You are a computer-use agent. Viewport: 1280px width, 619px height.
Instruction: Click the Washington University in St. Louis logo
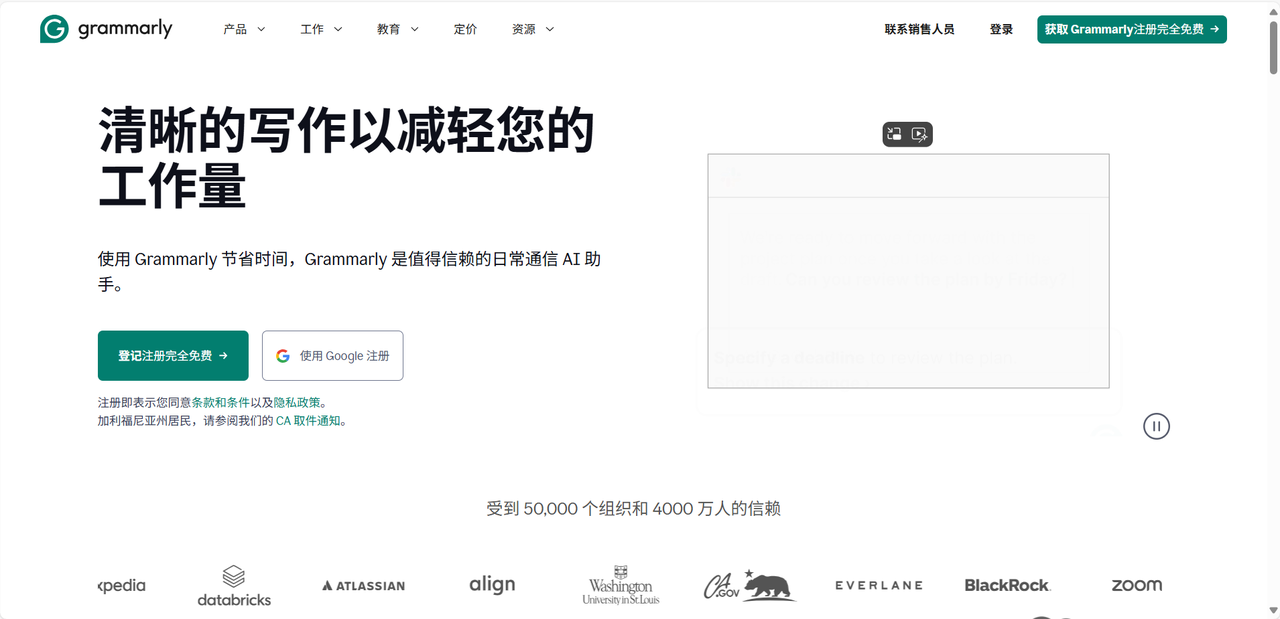pyautogui.click(x=621, y=586)
